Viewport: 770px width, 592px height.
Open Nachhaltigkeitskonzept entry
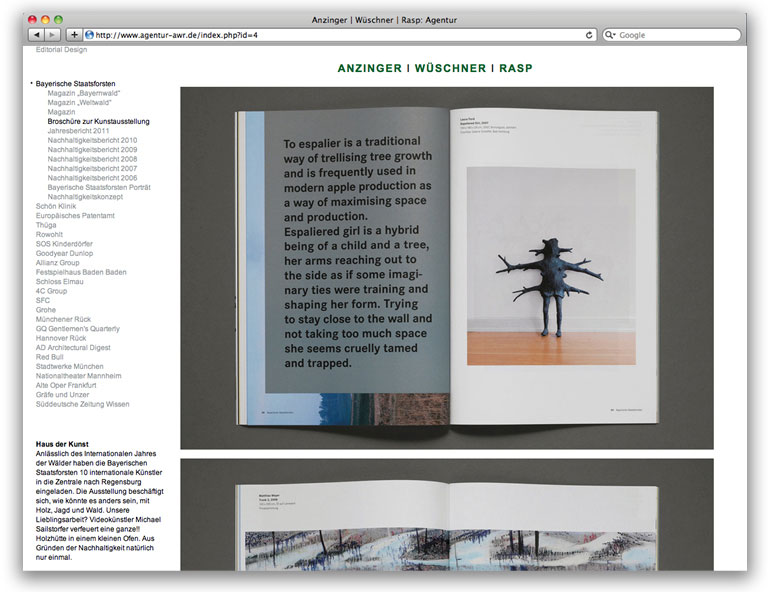point(85,197)
